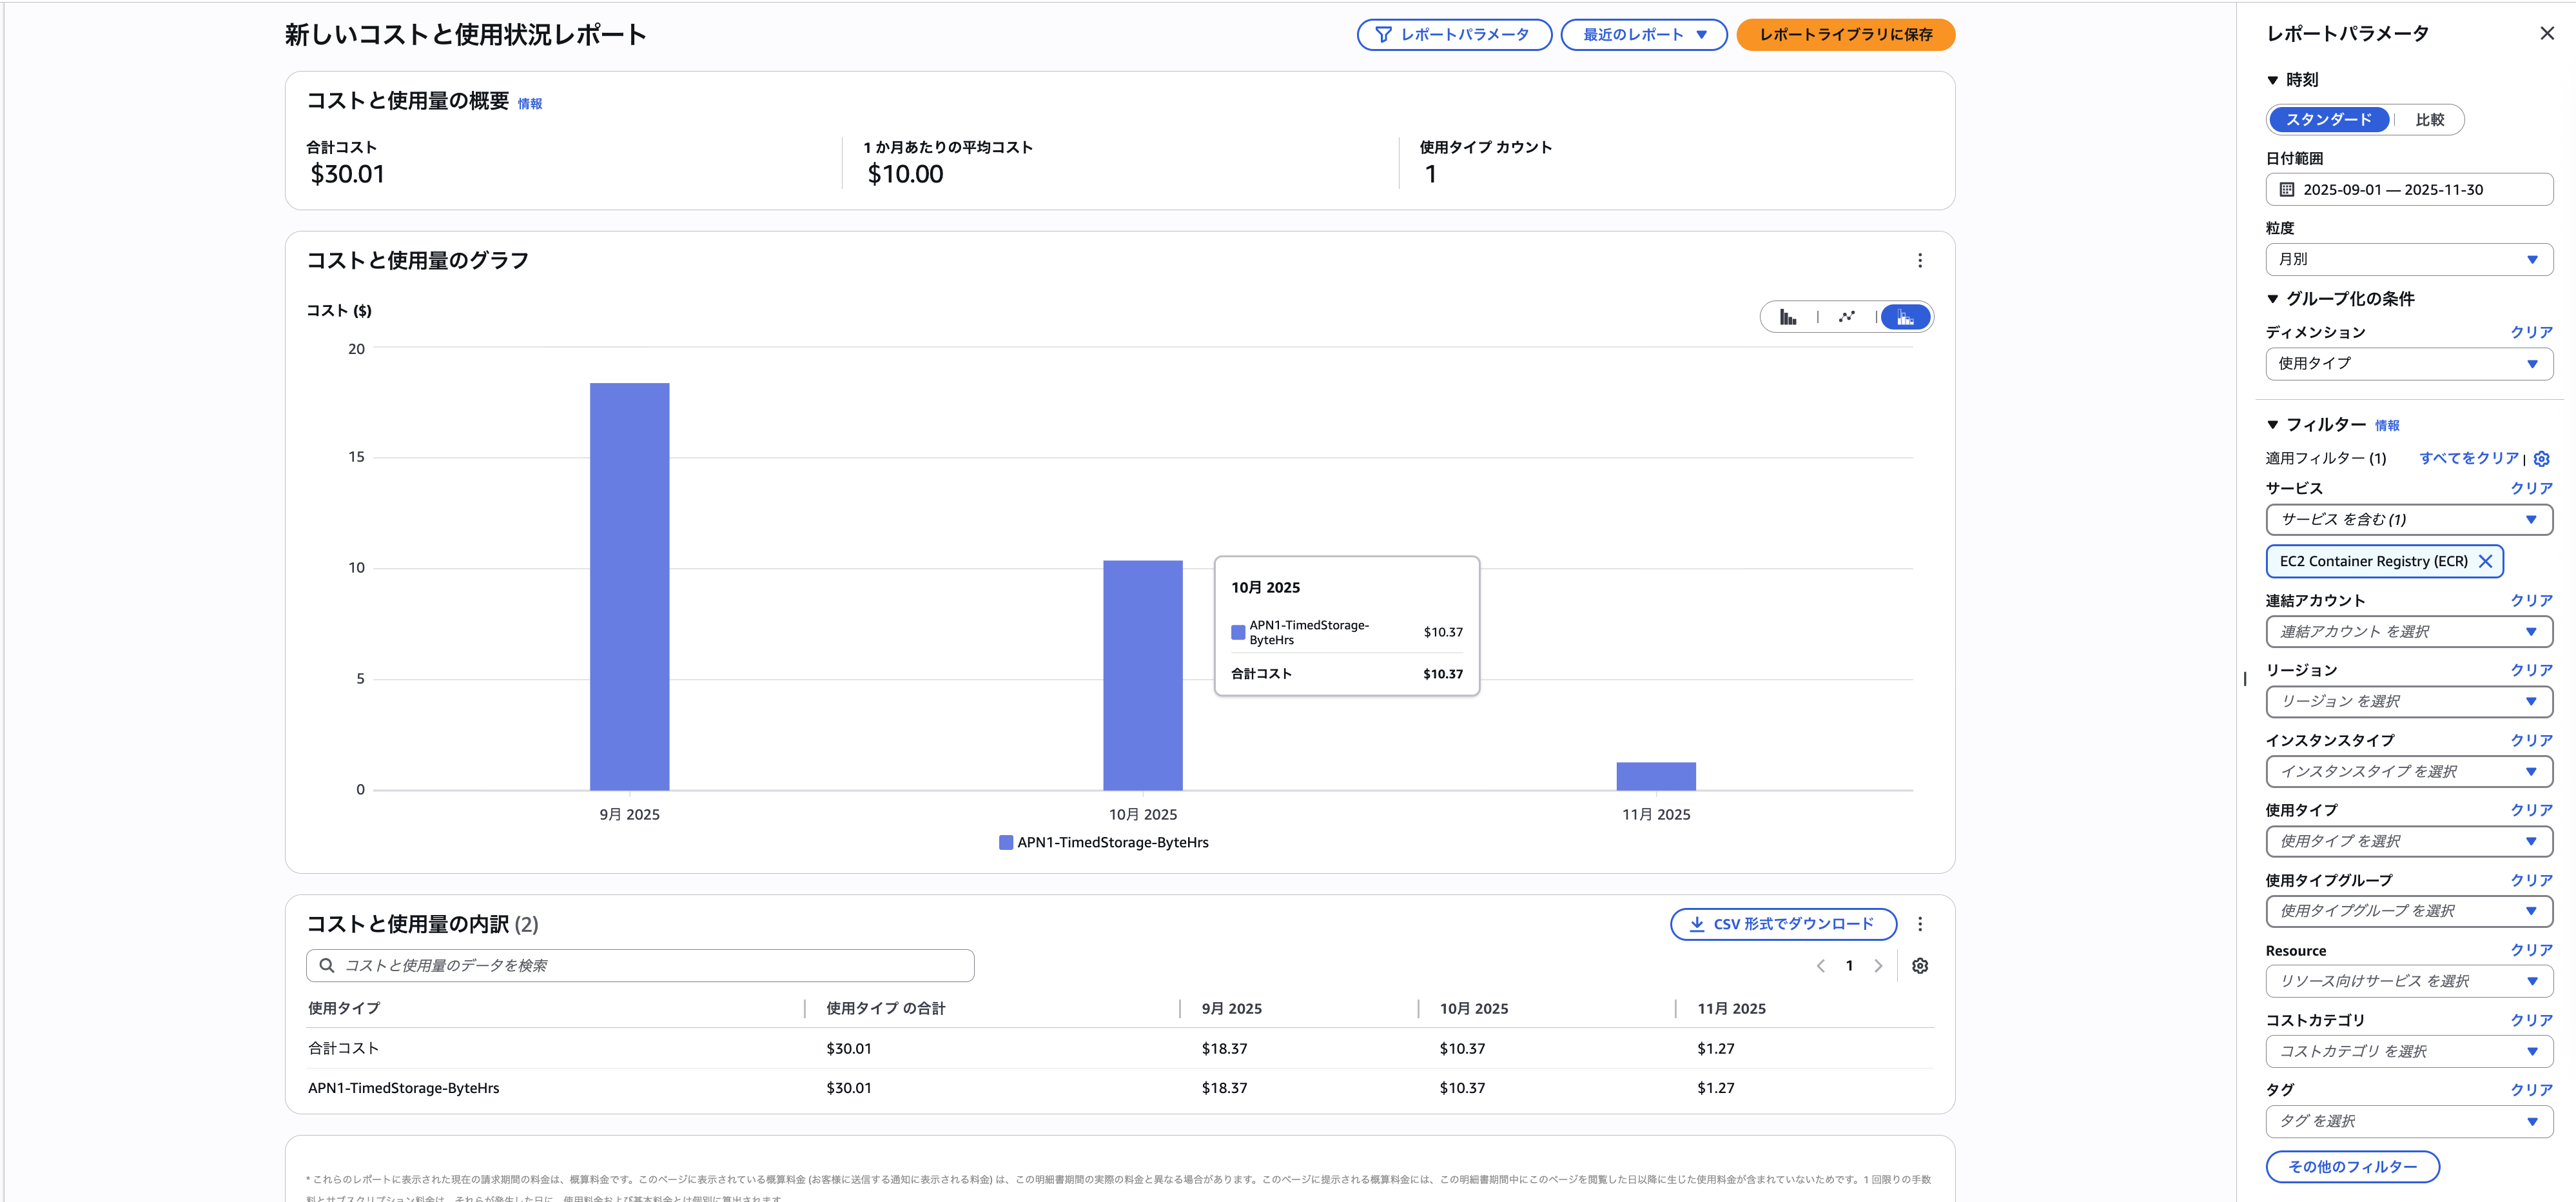The image size is (2576, 1202).
Task: Download the data via CSV 形式でダウンロード
Action: [1783, 924]
